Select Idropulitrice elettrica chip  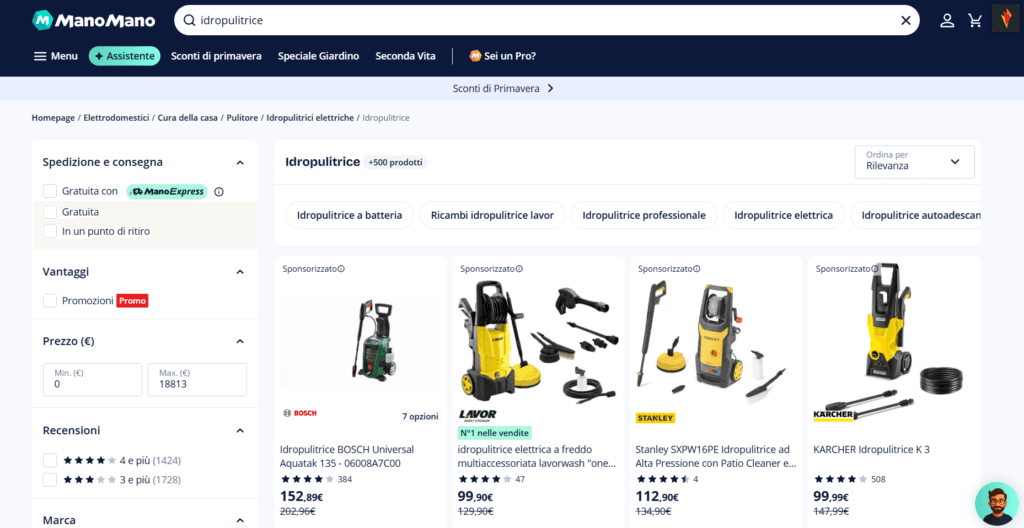pyautogui.click(x=783, y=215)
